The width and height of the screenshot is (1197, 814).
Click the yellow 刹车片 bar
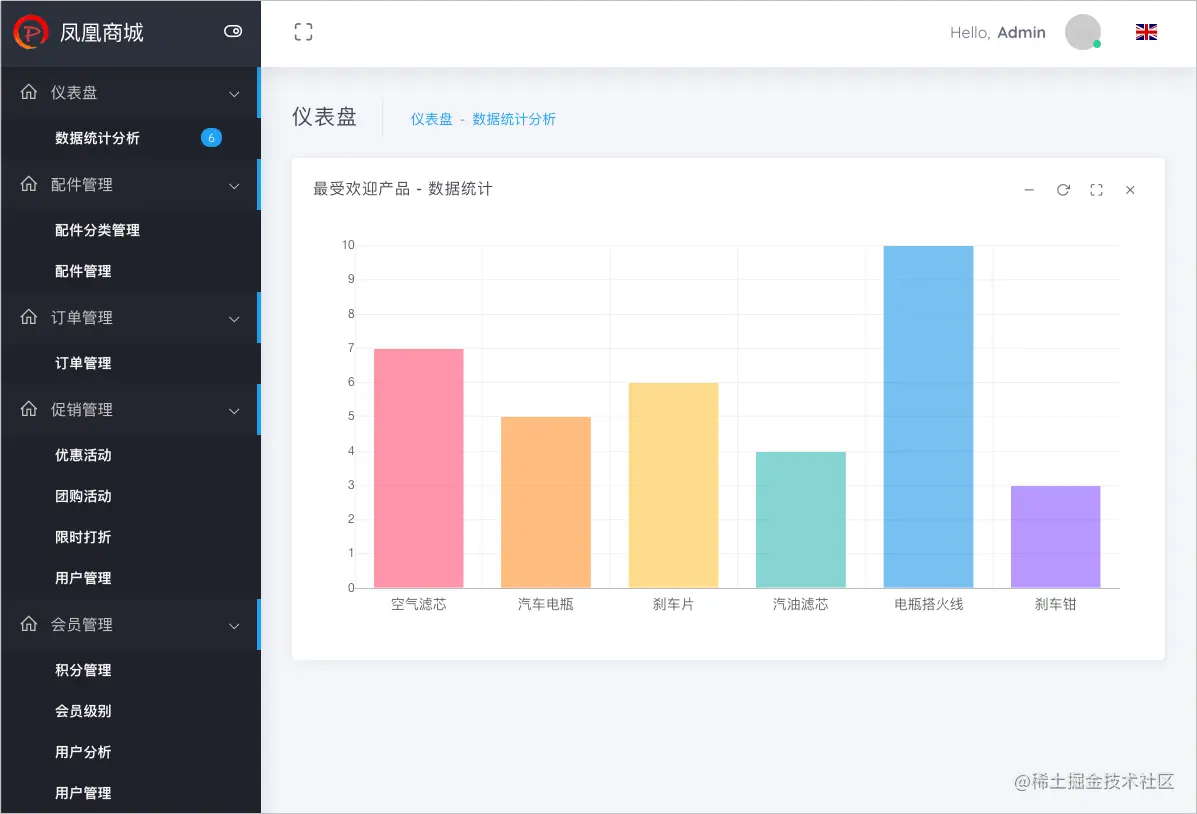pyautogui.click(x=673, y=485)
